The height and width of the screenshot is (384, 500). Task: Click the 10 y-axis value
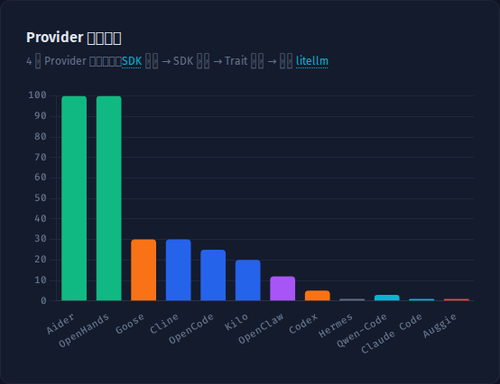point(40,280)
